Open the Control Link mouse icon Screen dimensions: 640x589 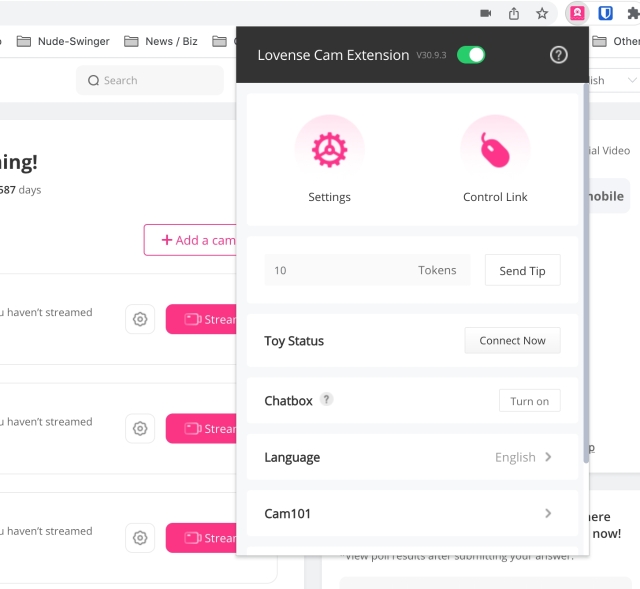tap(495, 150)
